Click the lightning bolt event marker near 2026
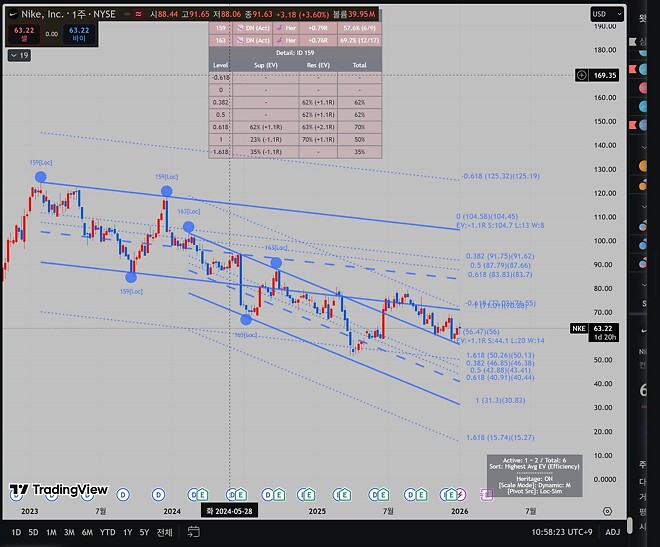This screenshot has height=547, width=660. click(460, 495)
